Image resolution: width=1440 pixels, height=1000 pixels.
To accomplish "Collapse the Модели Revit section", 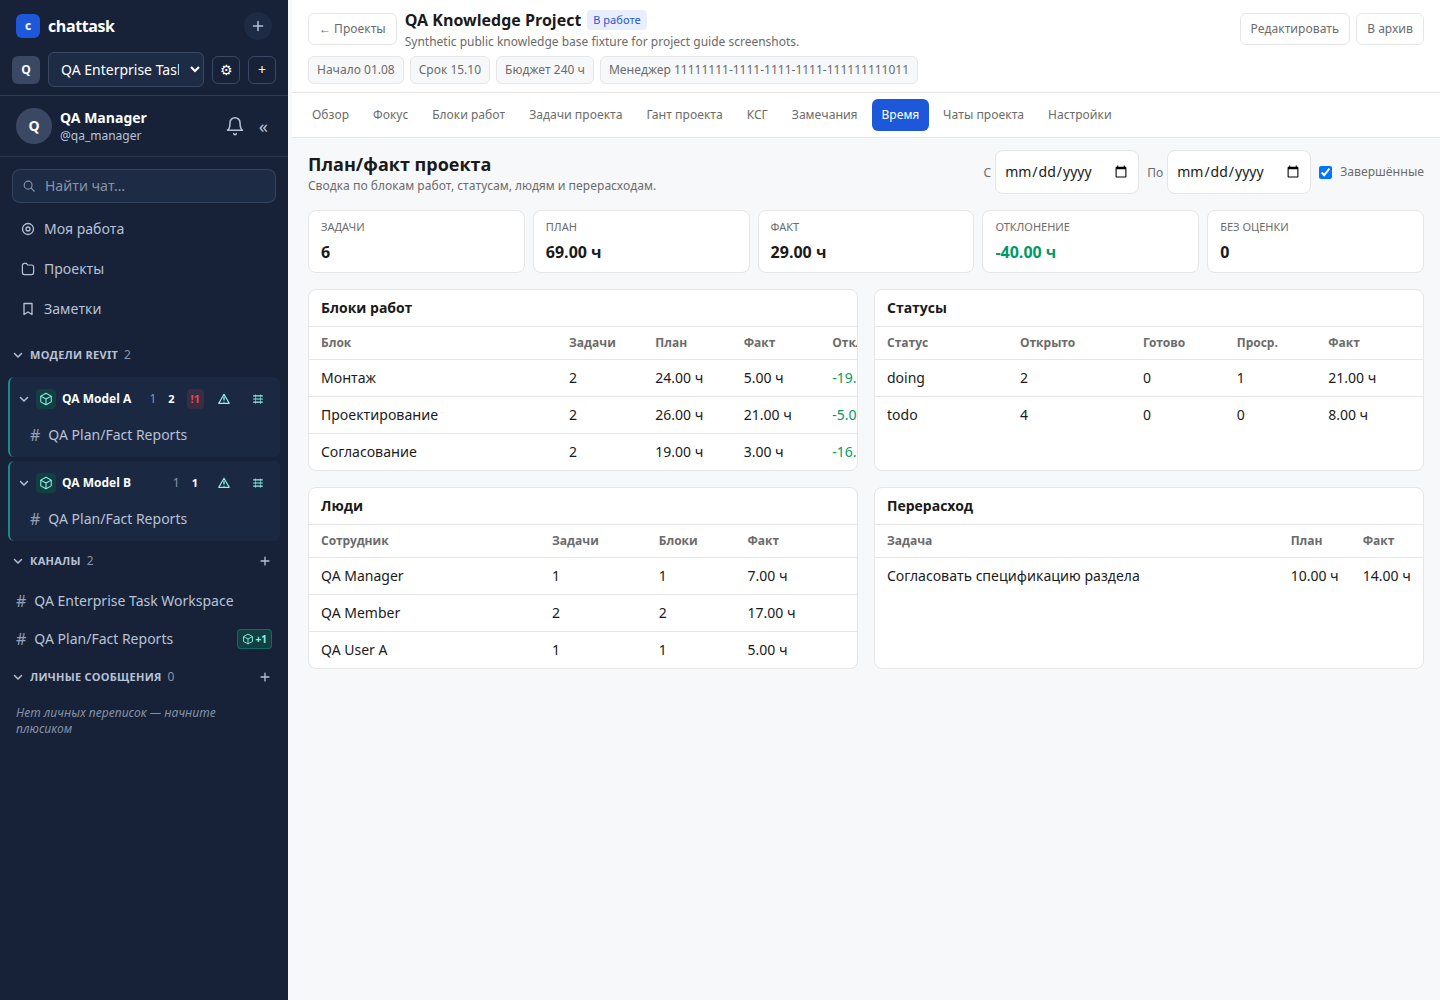I will (x=18, y=355).
